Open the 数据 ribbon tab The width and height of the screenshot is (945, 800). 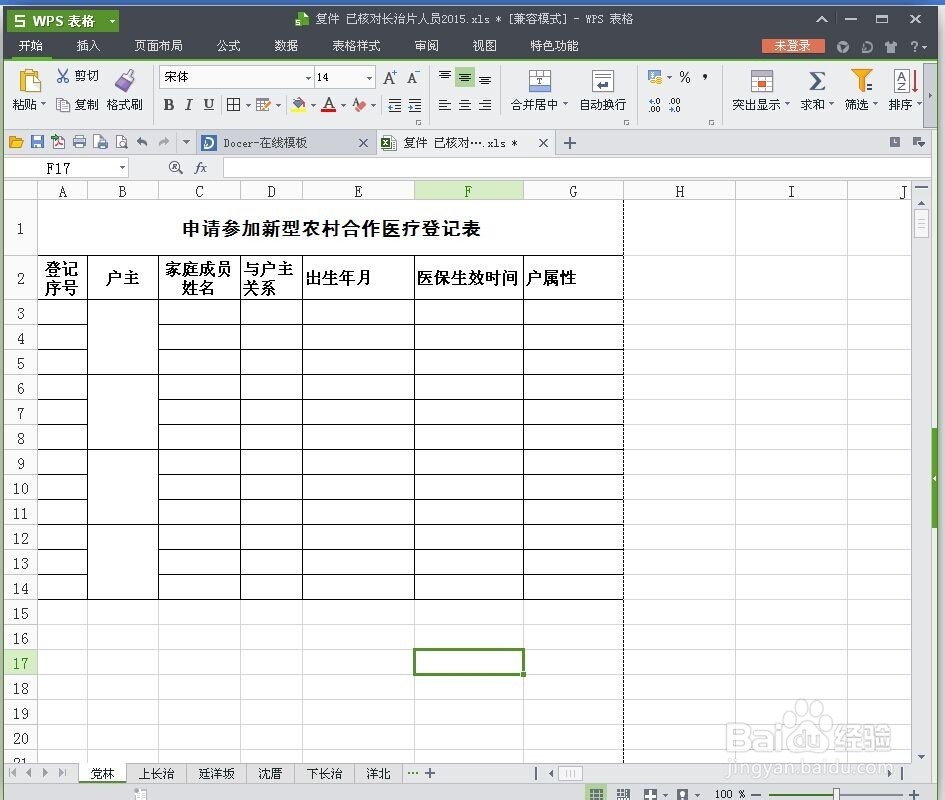coord(286,46)
